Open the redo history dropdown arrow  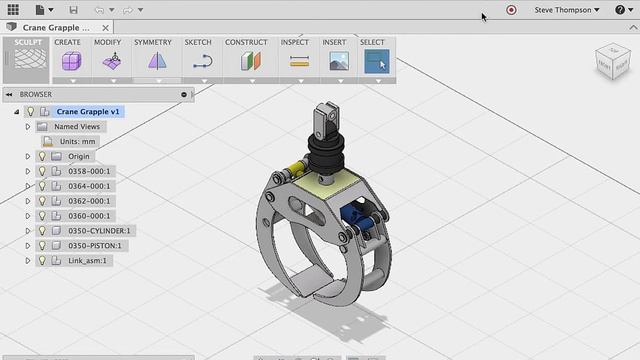[x=140, y=10]
